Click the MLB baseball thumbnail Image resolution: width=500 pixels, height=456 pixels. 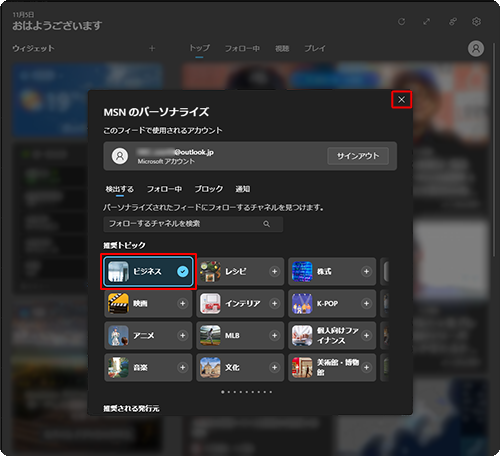(x=210, y=336)
